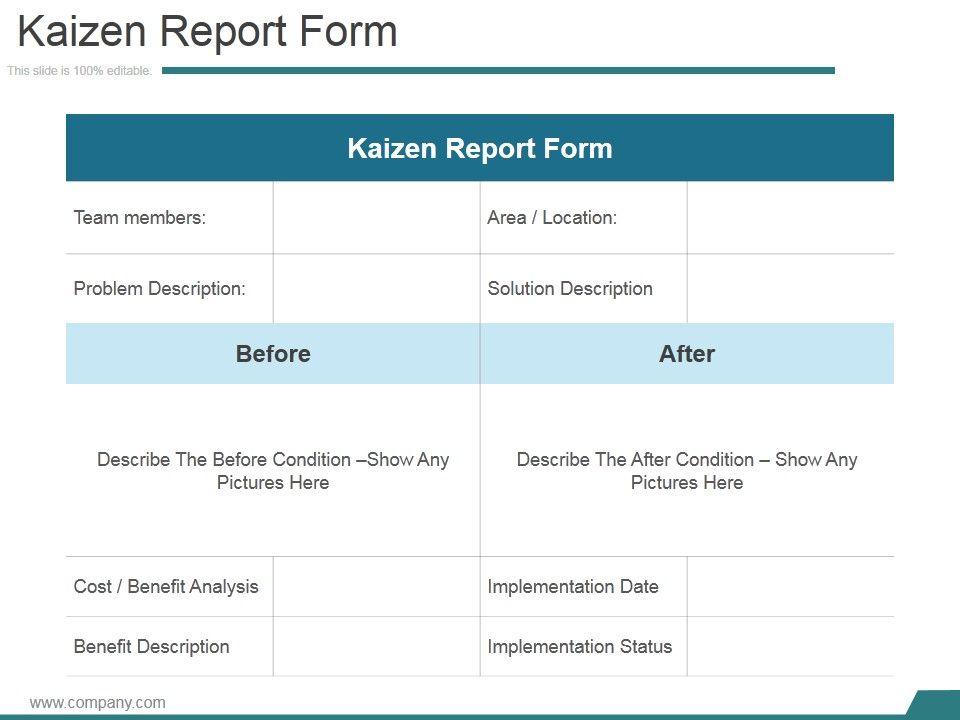Click the blank cell next to Area / Location
960x720 pixels.
790,218
